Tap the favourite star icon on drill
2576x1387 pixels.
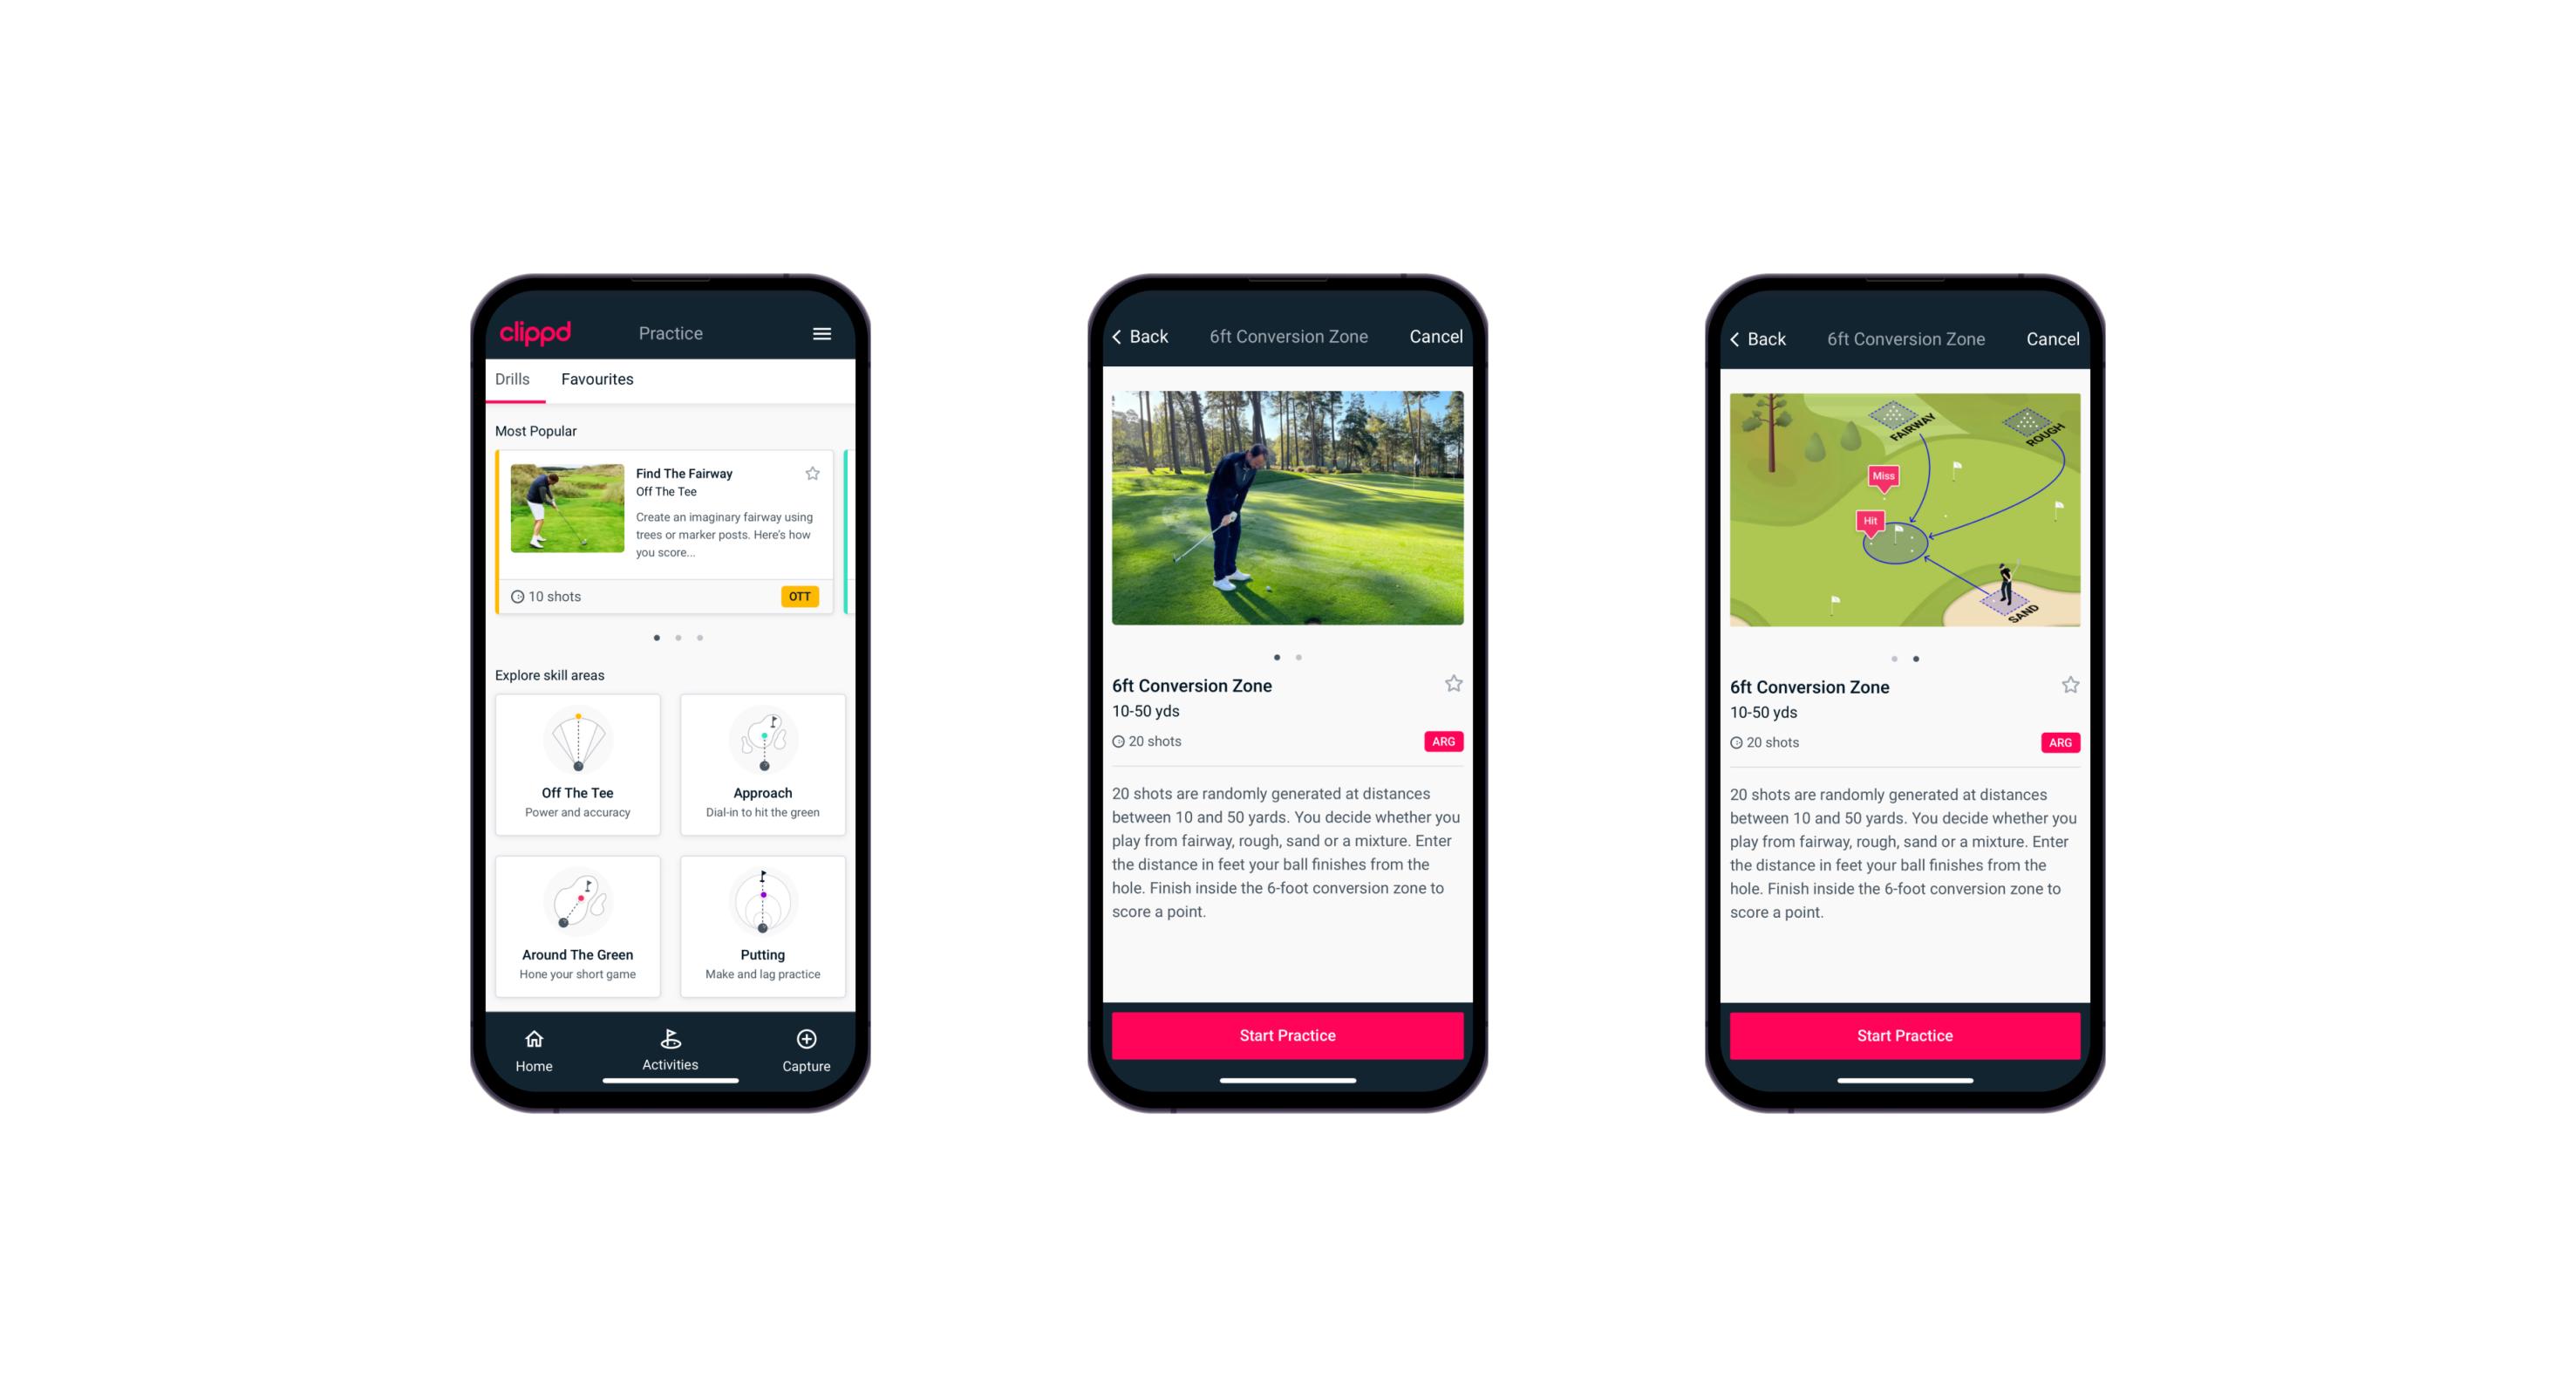[x=1453, y=687]
